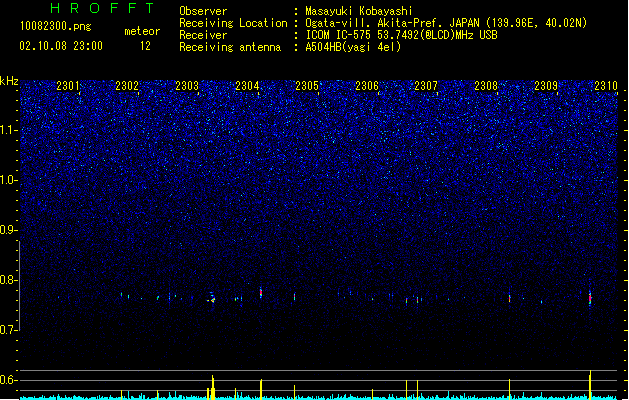
Task: Click the 2308 time marker
Action: pyautogui.click(x=486, y=86)
